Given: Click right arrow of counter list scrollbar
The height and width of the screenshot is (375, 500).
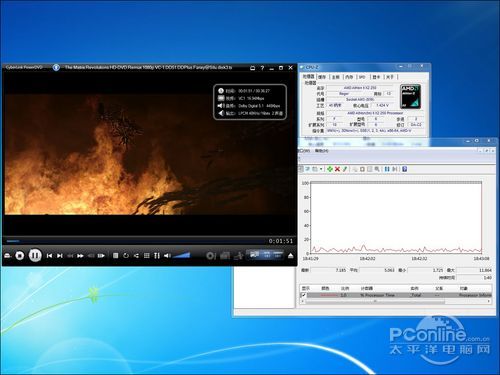Looking at the screenshot, I should 489,301.
